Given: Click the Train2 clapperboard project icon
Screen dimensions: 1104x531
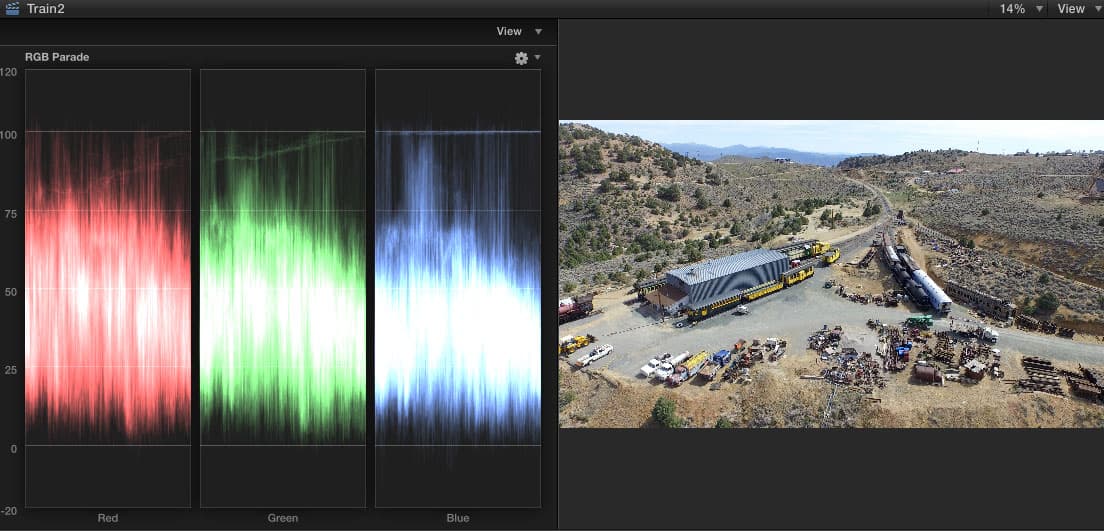Looking at the screenshot, I should [x=12, y=8].
